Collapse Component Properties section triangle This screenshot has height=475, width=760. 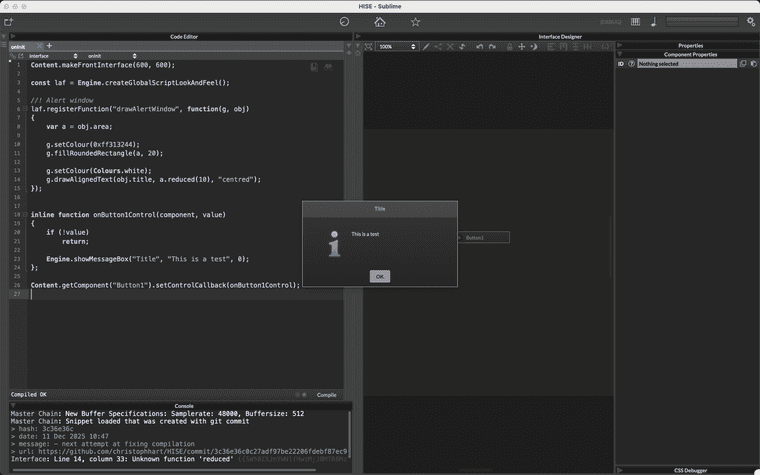pyautogui.click(x=619, y=54)
